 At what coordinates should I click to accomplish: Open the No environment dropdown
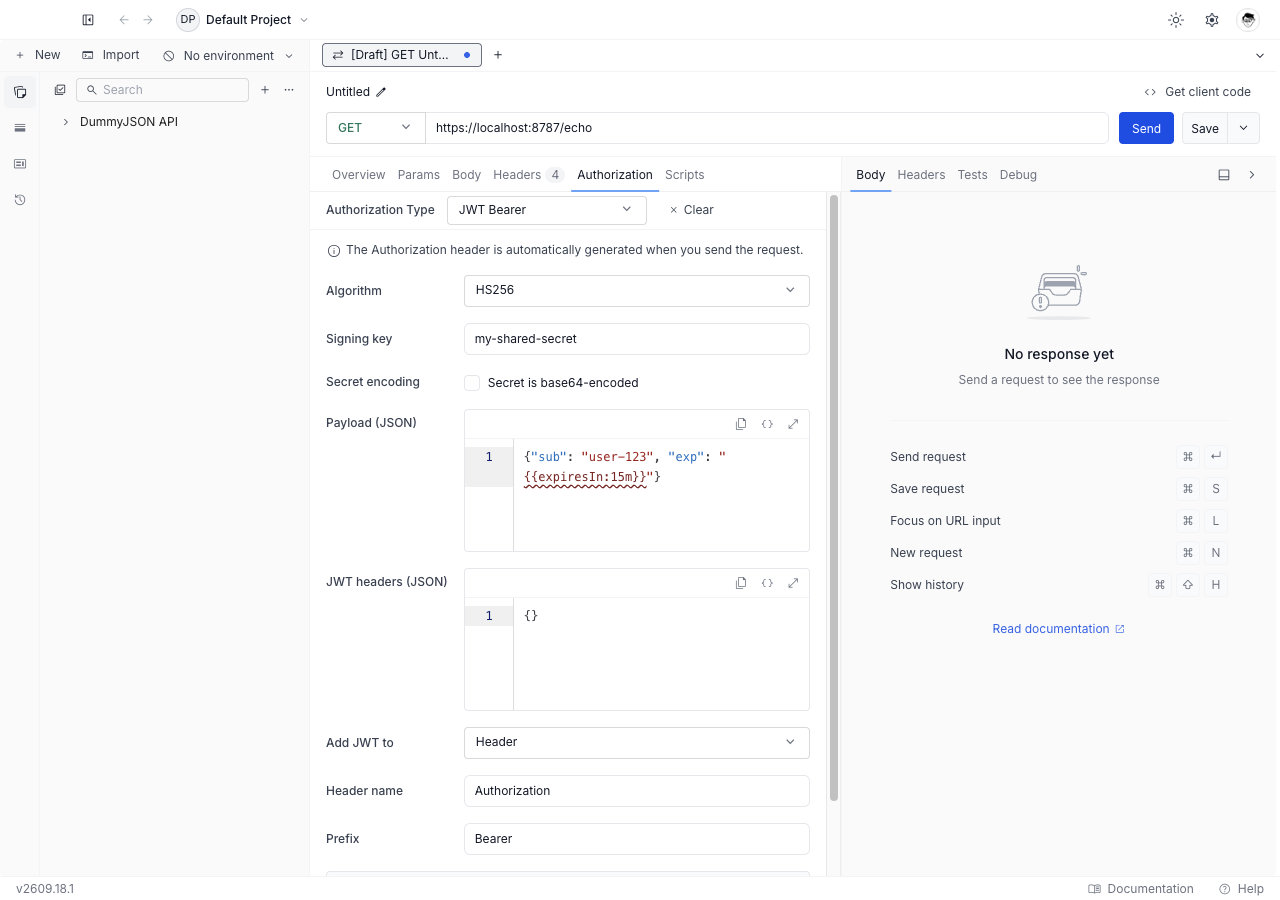pos(228,56)
